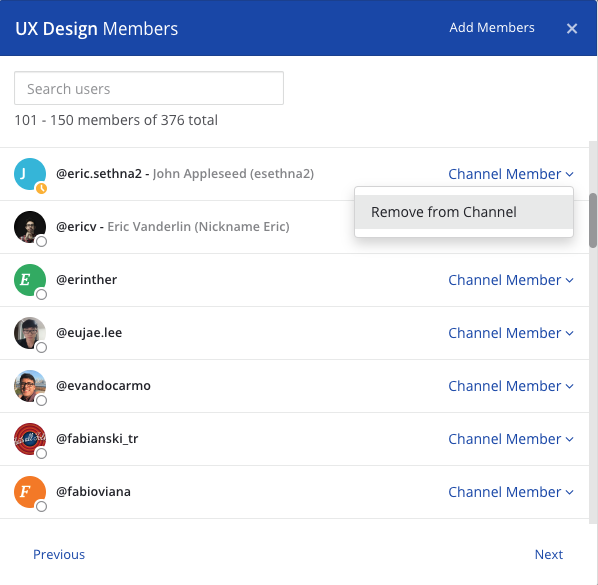Click the @eujae.lee username
Screen dimensions: 598x585
89,333
